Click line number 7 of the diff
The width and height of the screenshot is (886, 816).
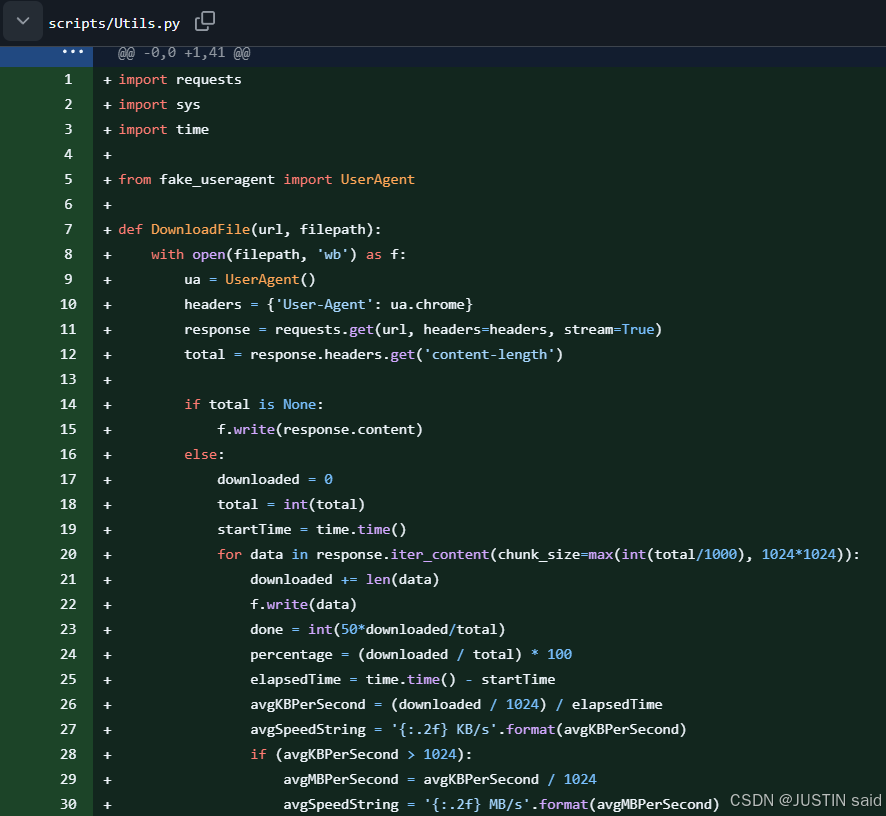[68, 229]
